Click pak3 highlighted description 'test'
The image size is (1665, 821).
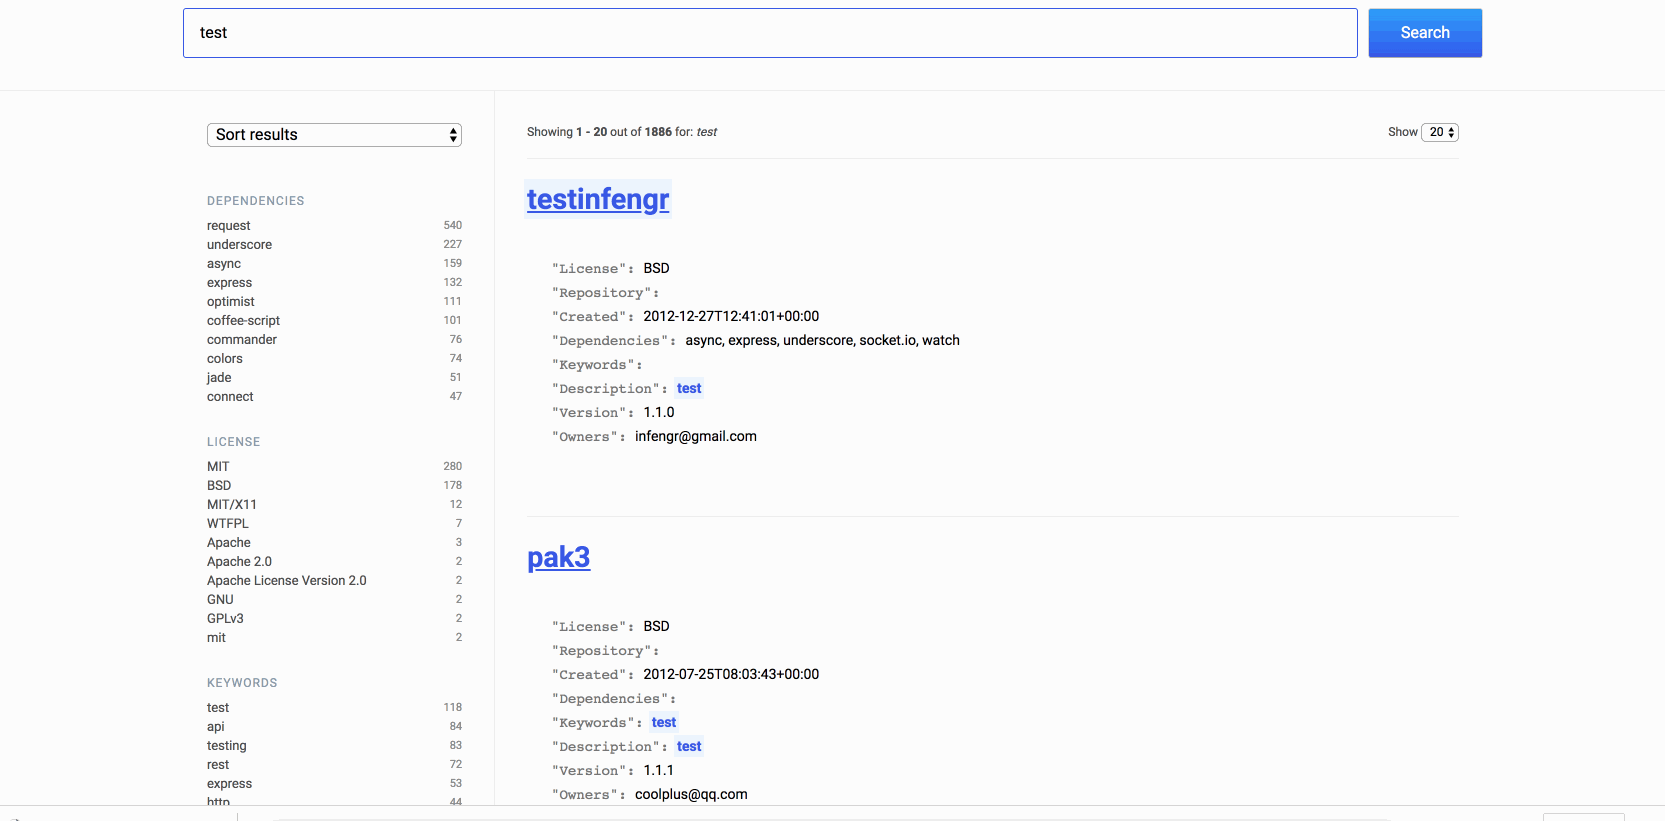coord(689,746)
